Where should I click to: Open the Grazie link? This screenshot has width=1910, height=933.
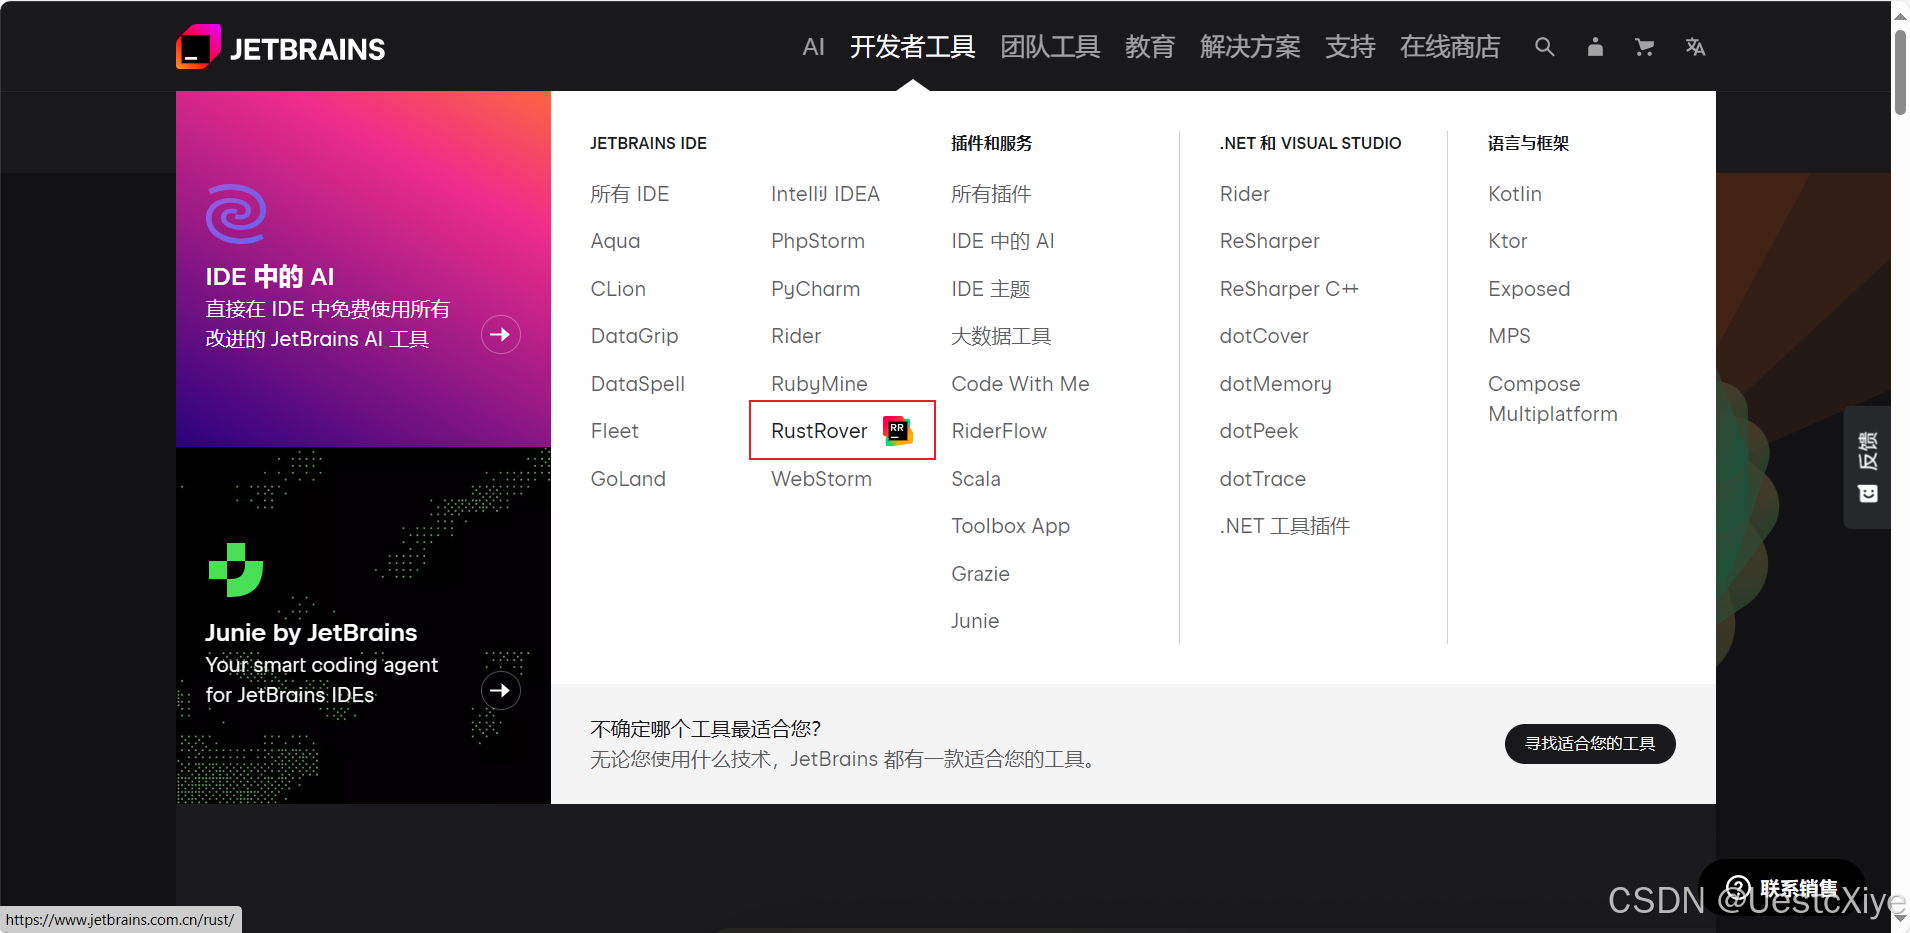[980, 574]
